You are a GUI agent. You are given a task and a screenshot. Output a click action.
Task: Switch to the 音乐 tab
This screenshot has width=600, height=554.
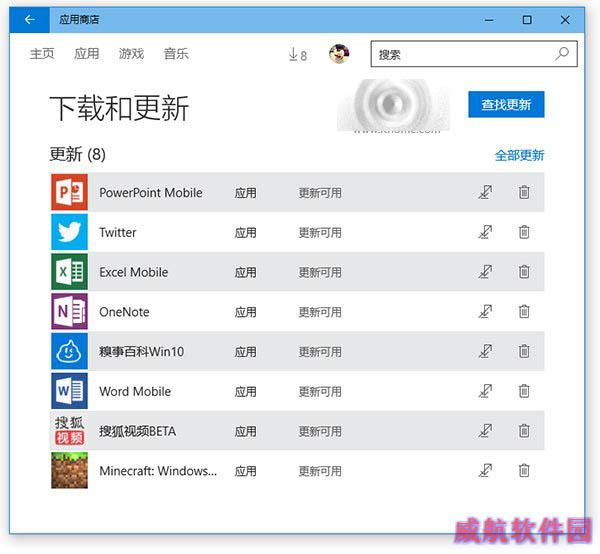(176, 54)
